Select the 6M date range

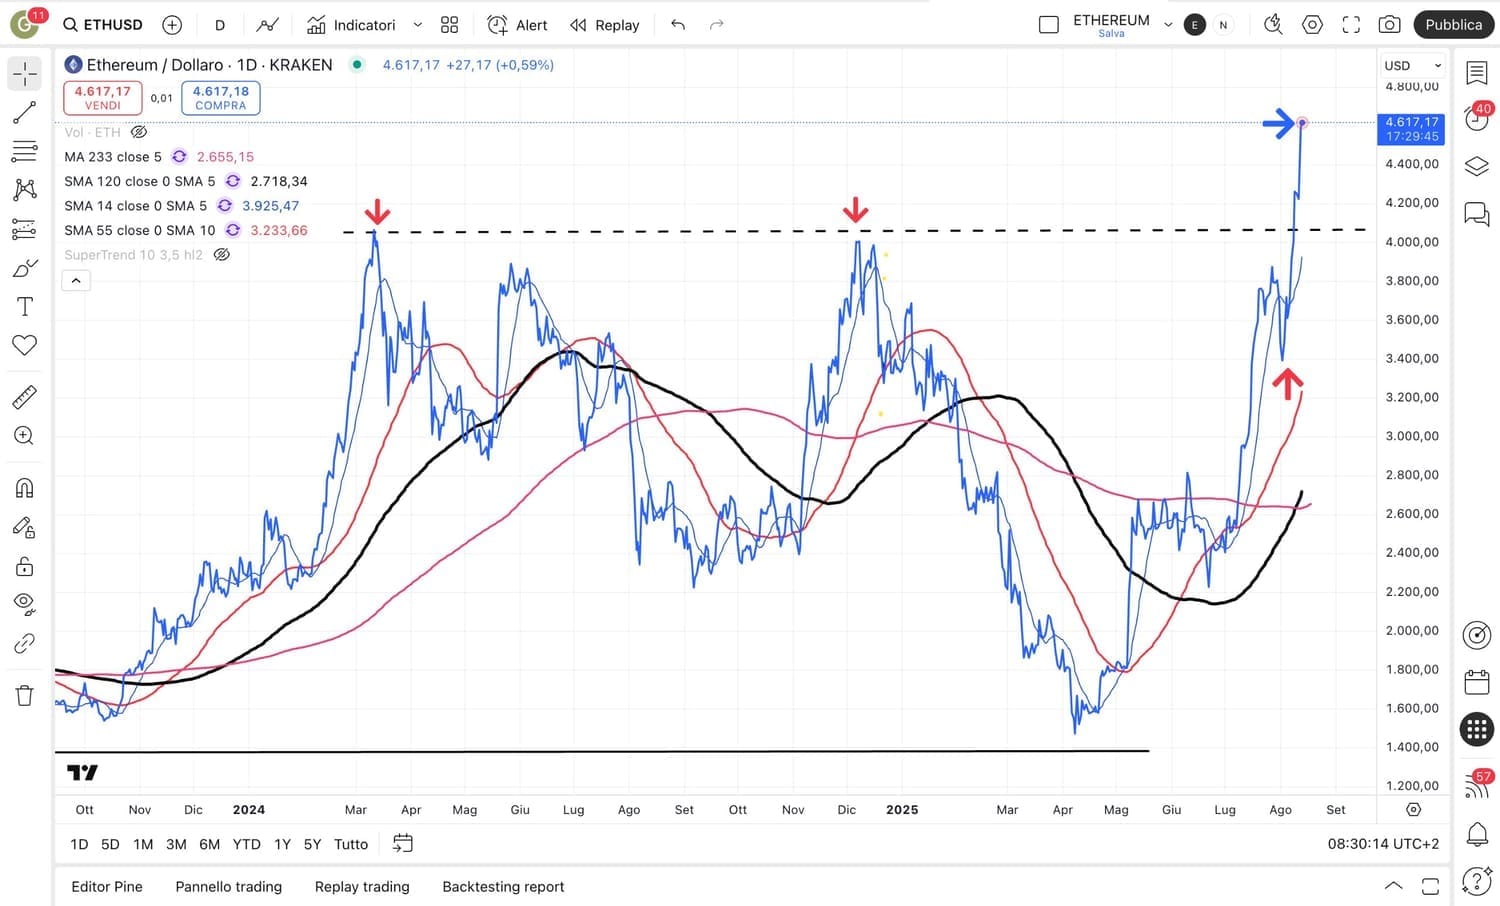pyautogui.click(x=209, y=844)
